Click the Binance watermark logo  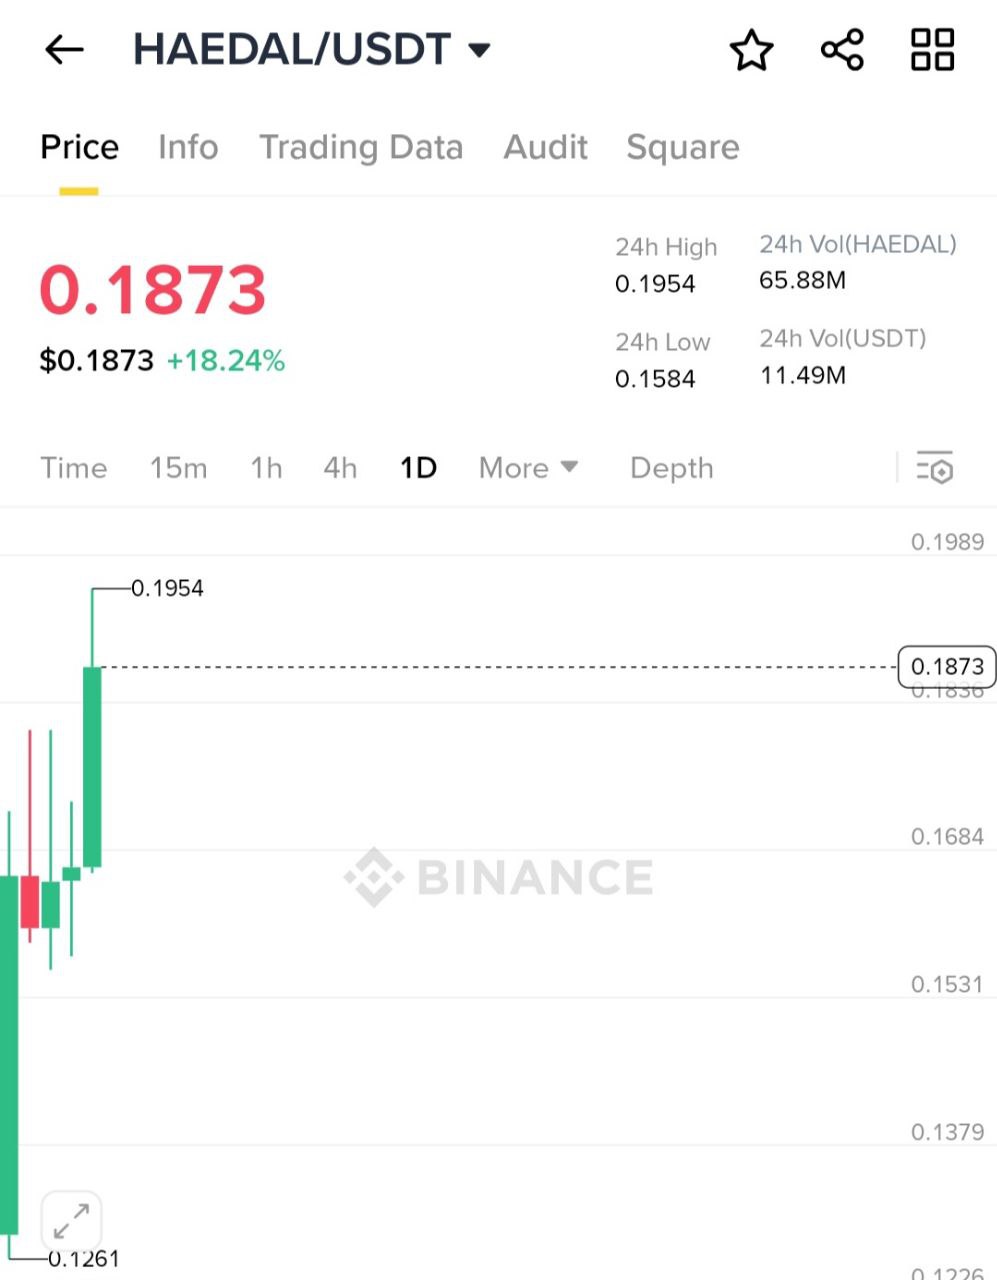pos(499,877)
